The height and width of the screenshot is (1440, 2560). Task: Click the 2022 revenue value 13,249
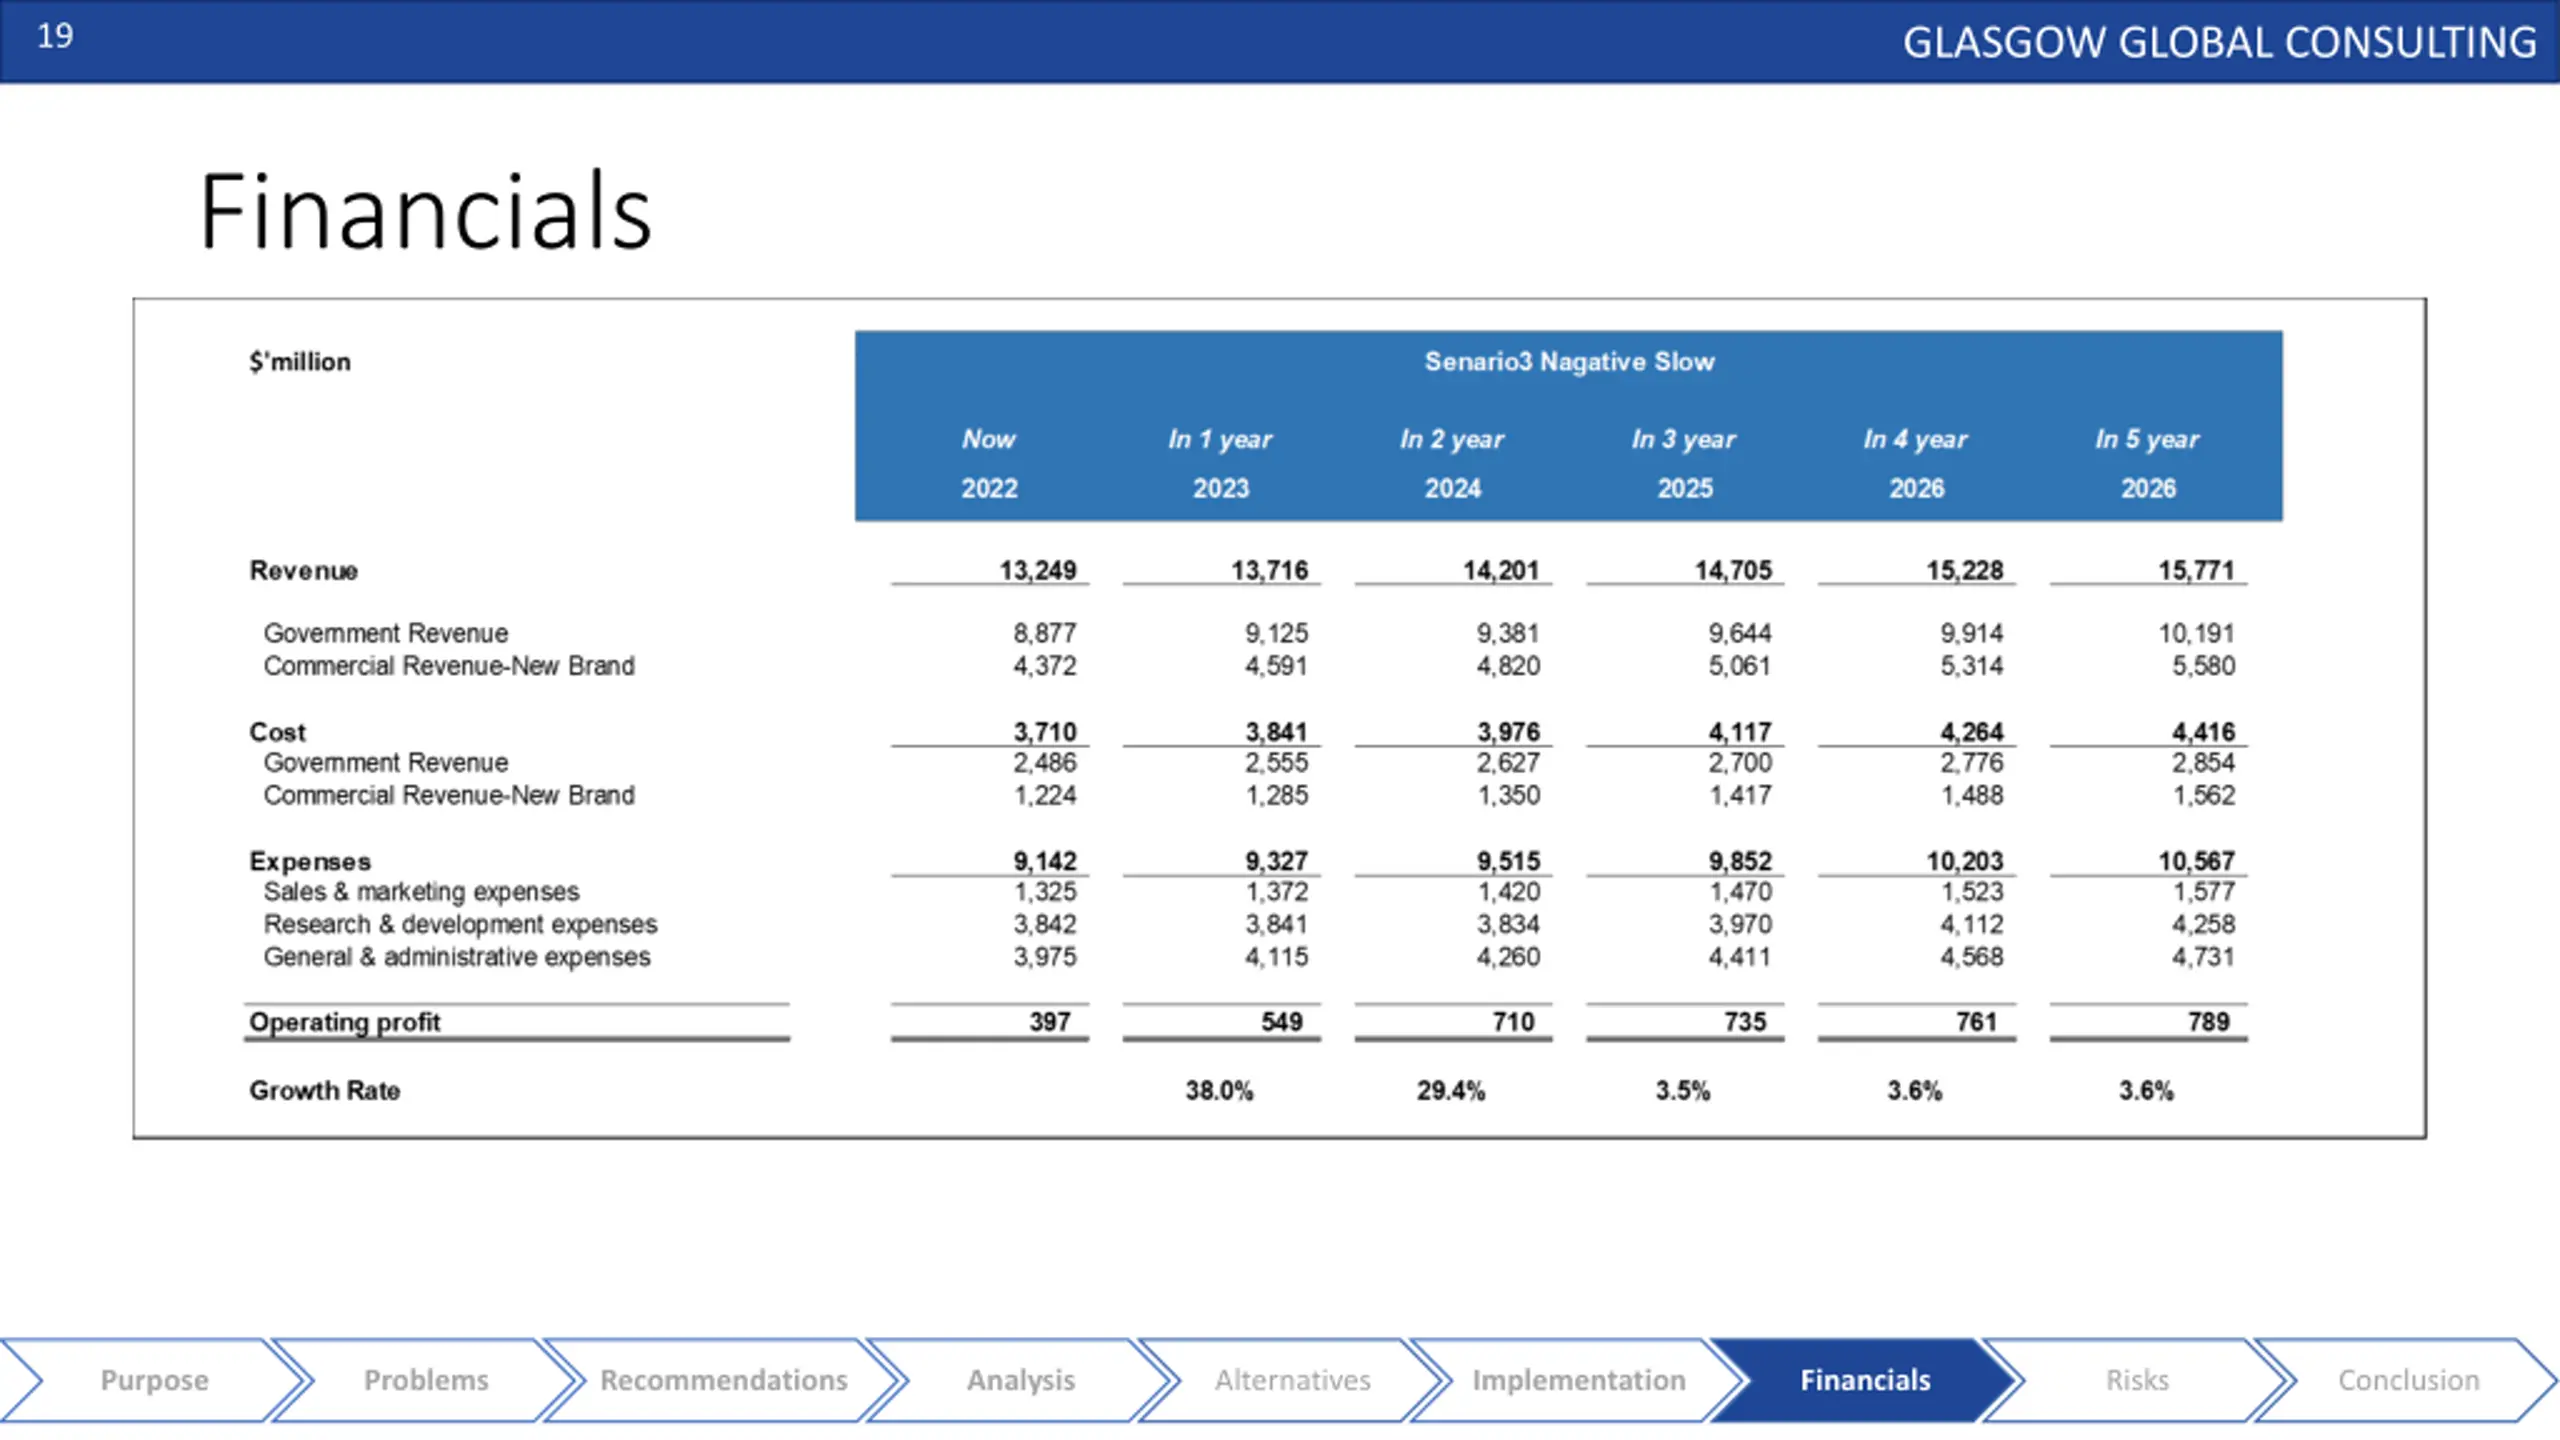[x=1038, y=570]
